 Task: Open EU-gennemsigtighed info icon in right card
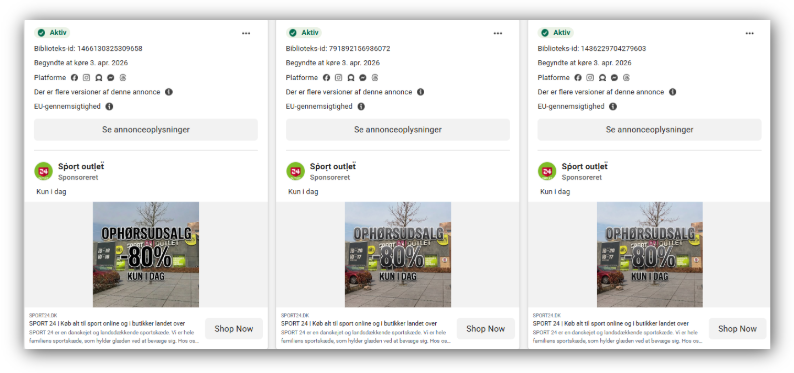tap(613, 107)
